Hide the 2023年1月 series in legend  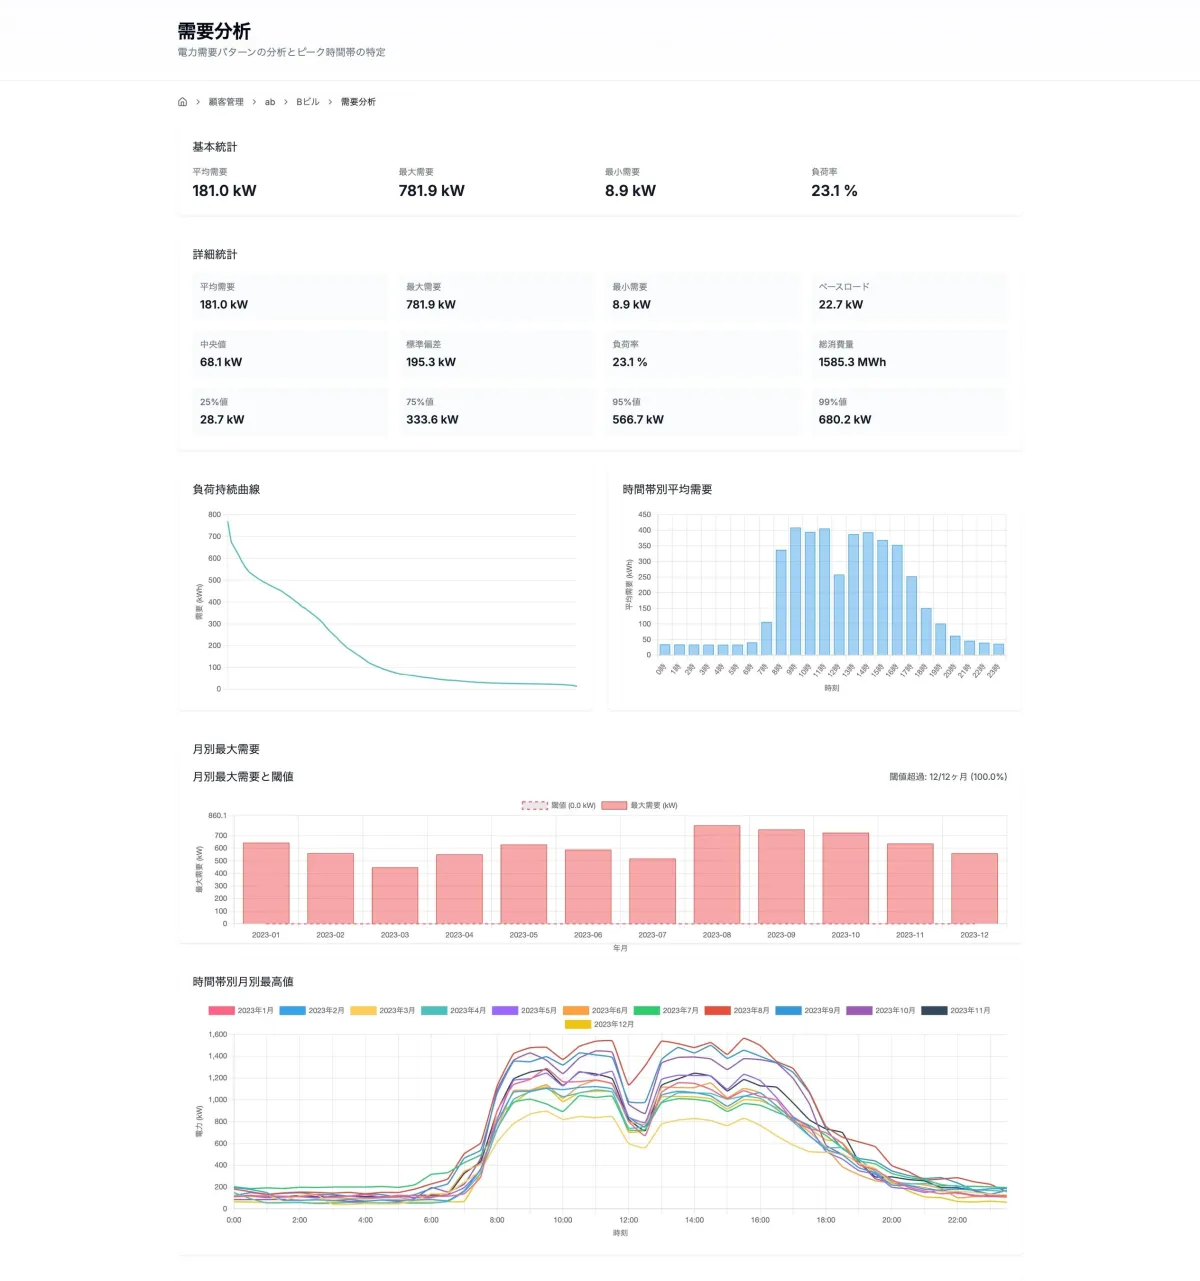(x=241, y=1011)
